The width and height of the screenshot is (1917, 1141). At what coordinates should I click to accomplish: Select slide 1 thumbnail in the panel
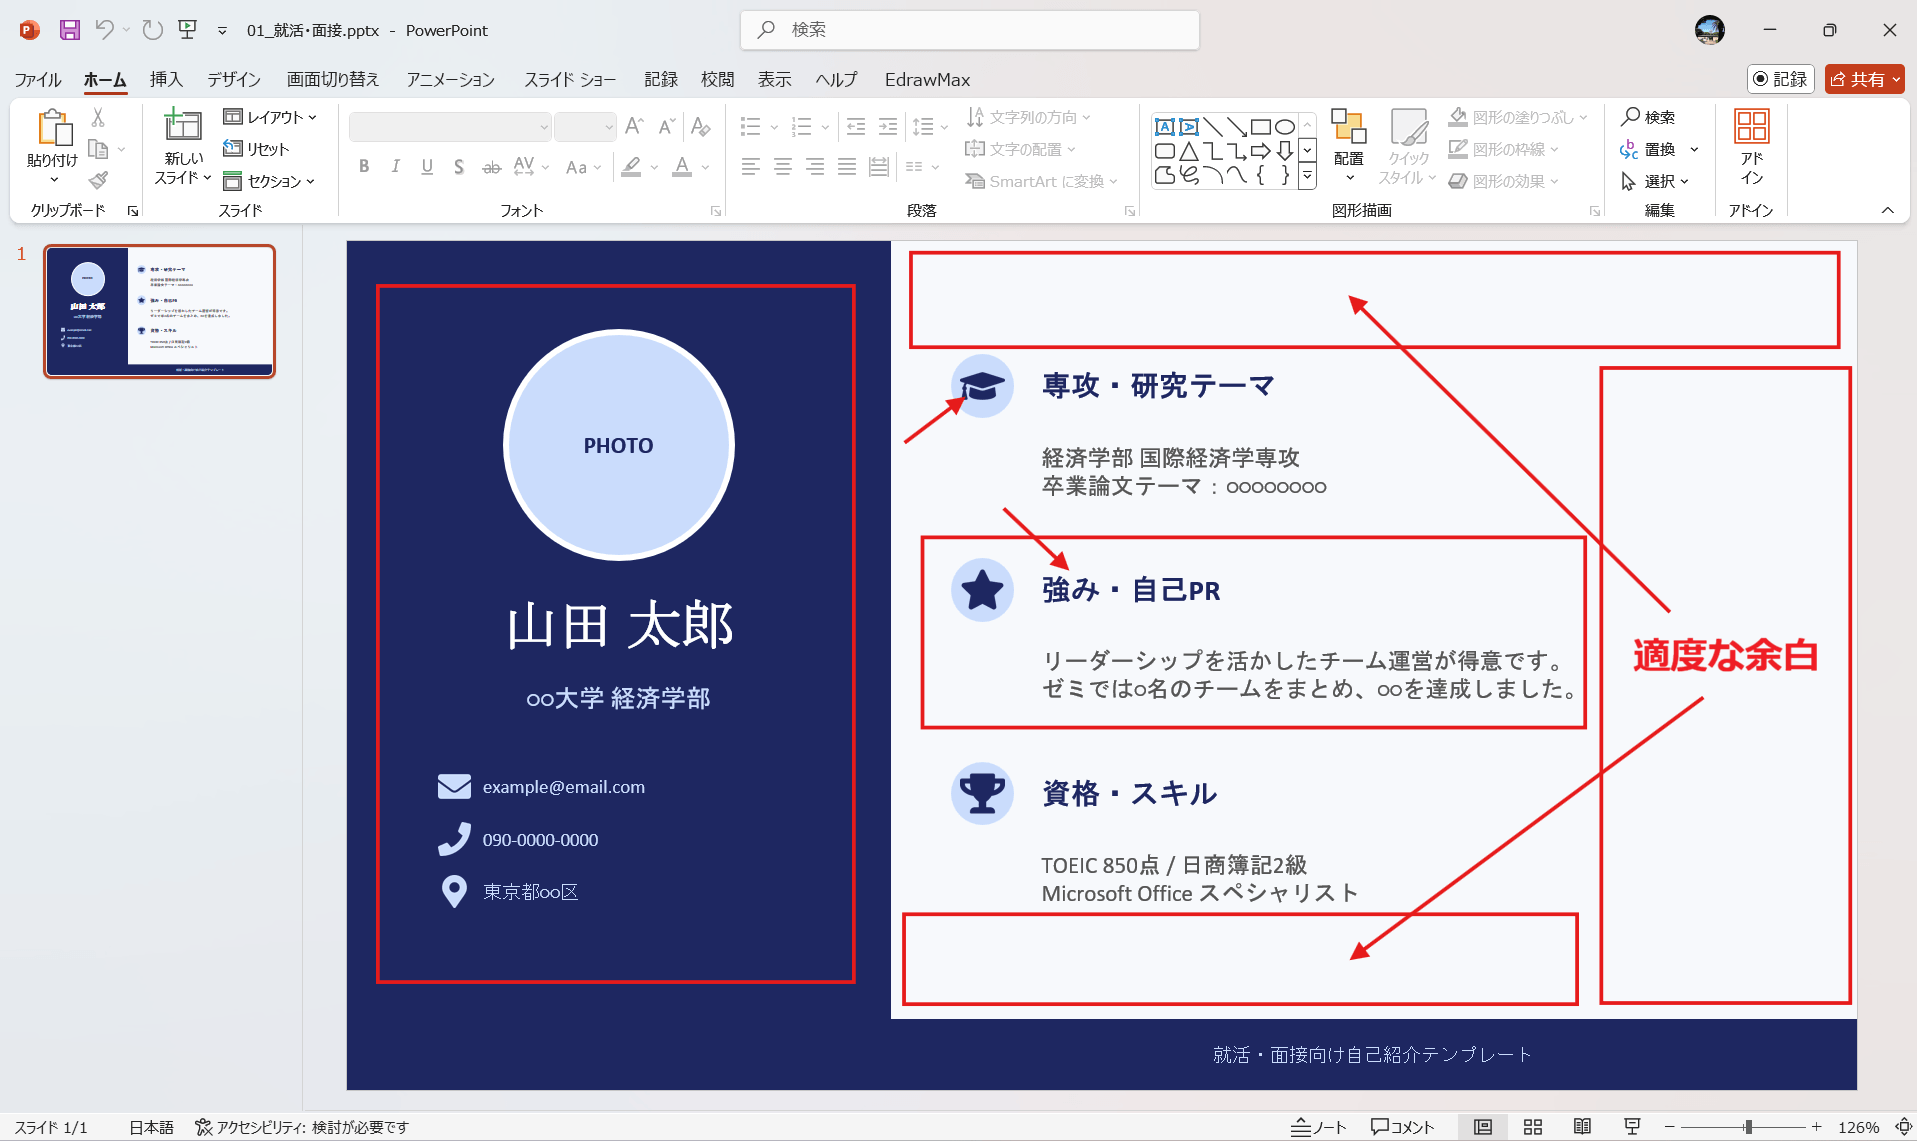coord(160,311)
